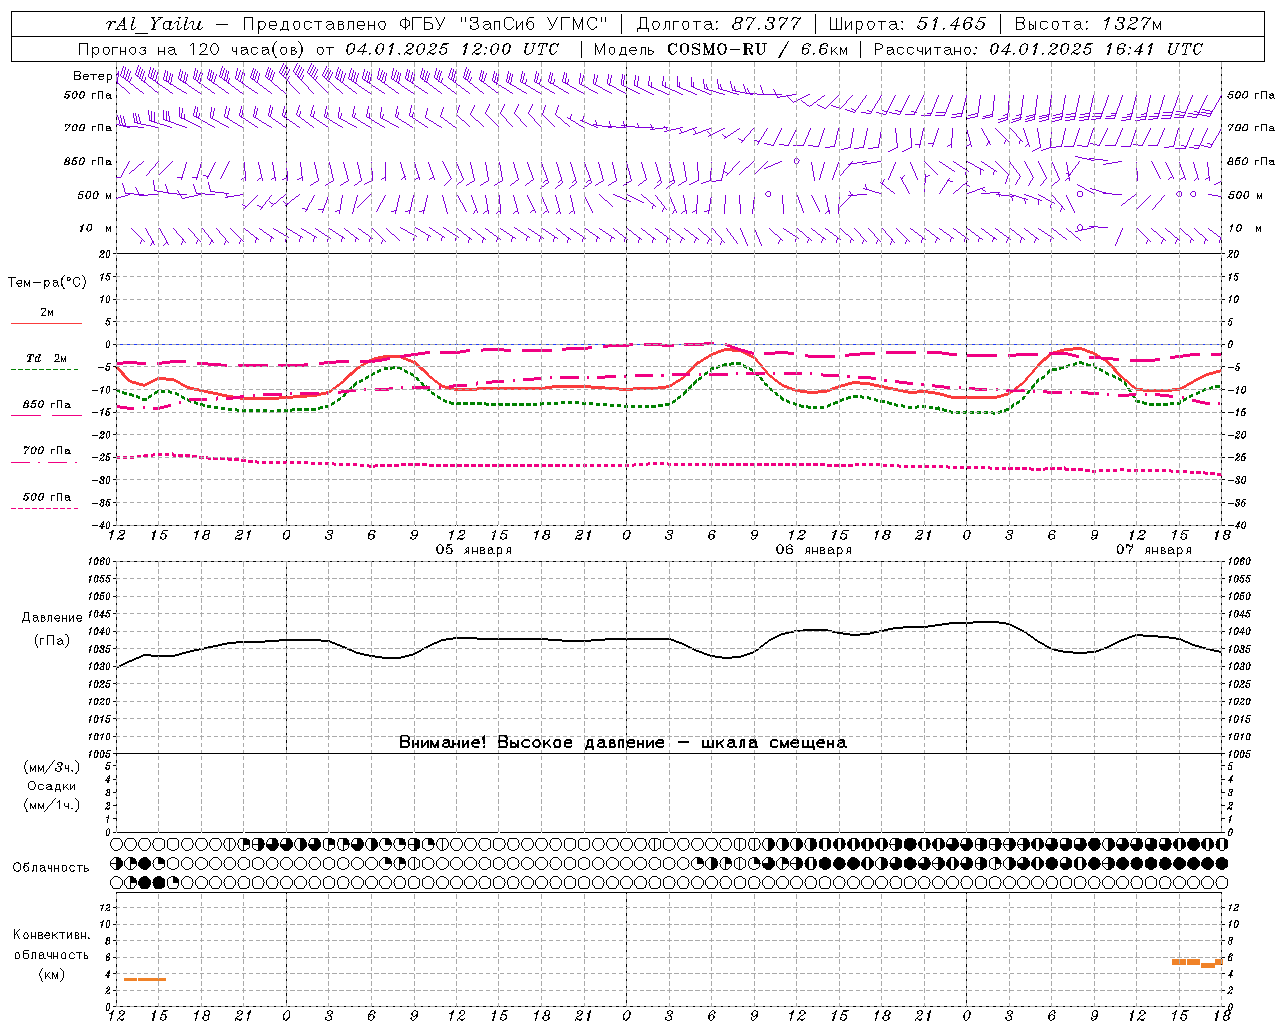Click the model label COSMO-RU / 6.6км
1280x1024 pixels.
758,49
